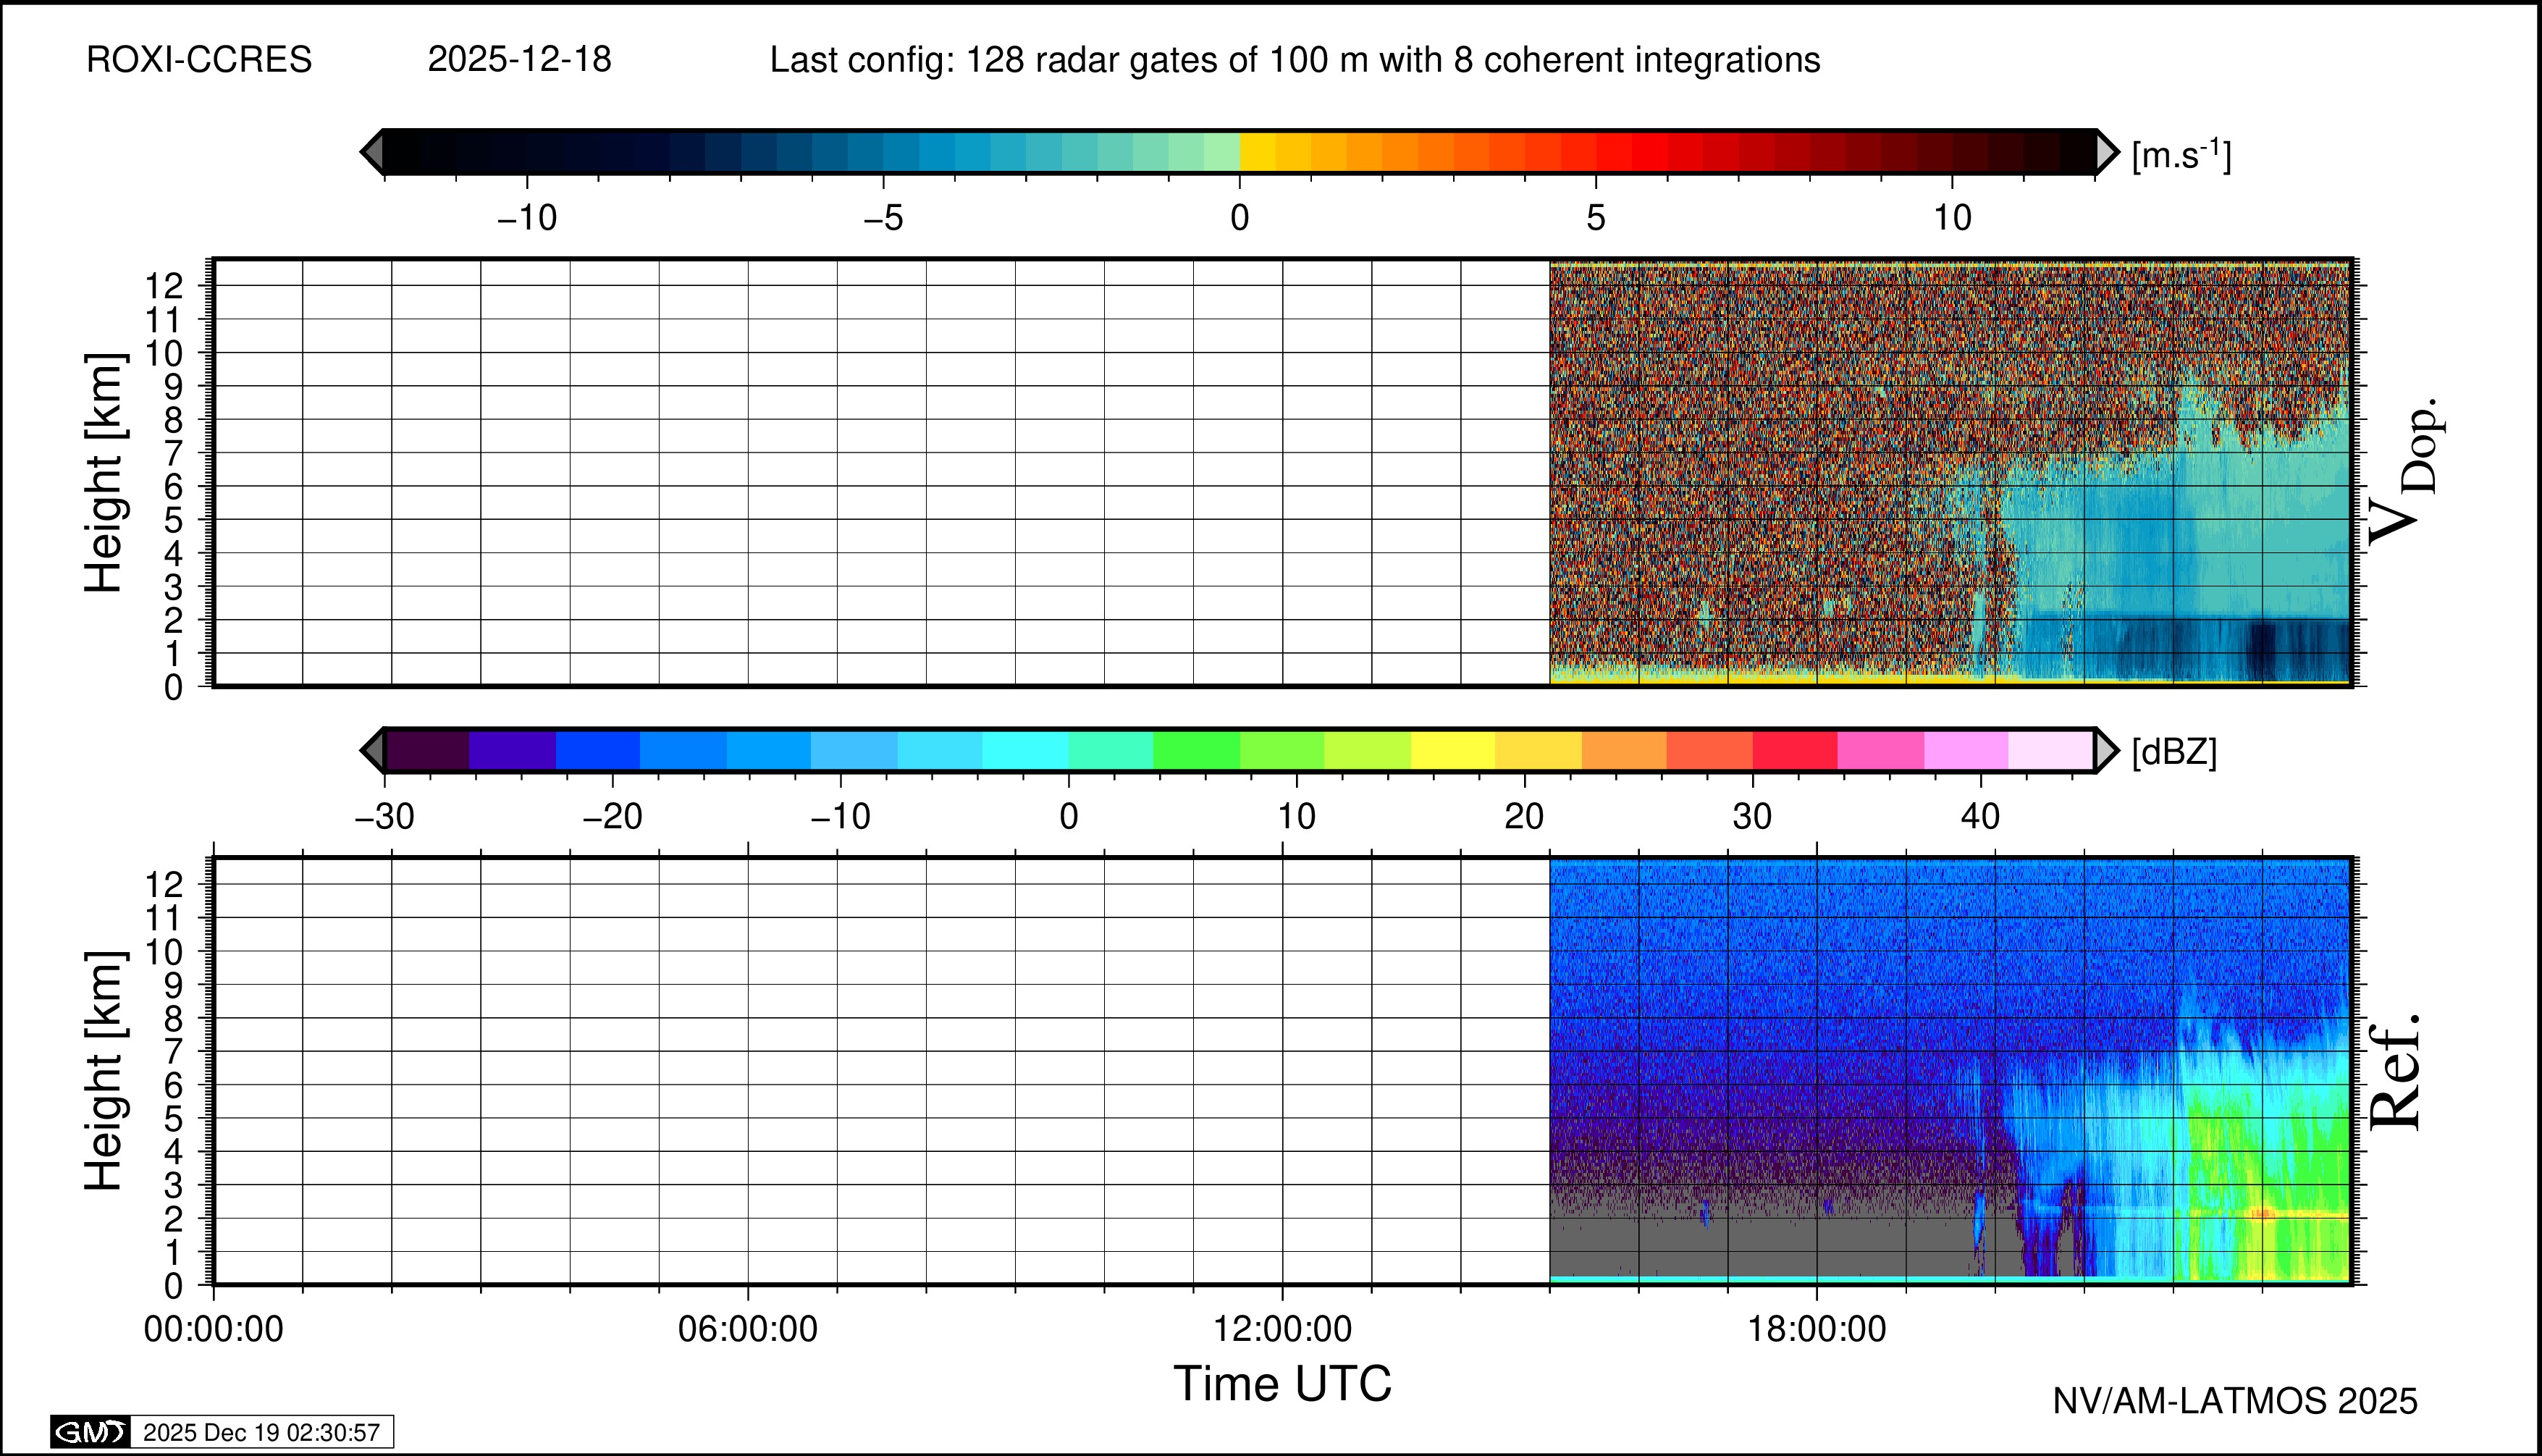Click the GMT timestamp 2025 Dec 19 box

pos(261,1432)
